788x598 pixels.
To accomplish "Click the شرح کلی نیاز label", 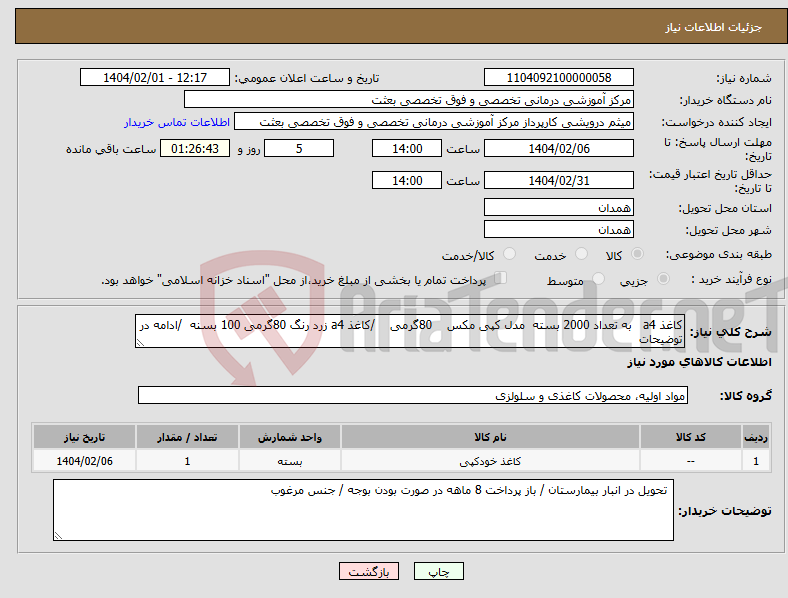I will click(731, 332).
